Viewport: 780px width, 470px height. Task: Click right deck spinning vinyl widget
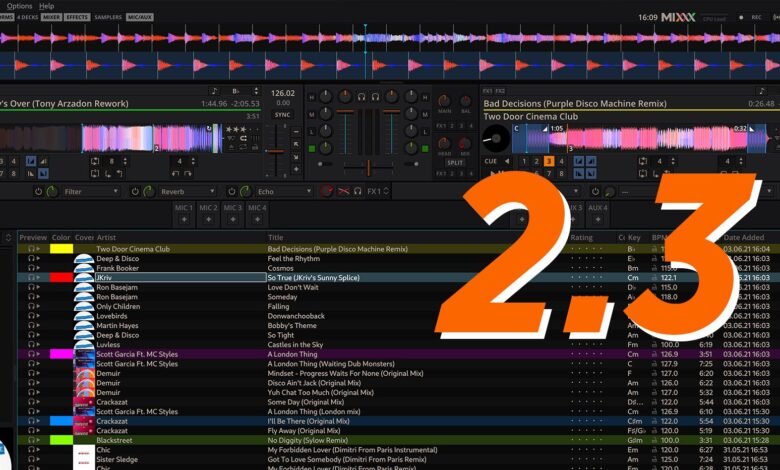[x=496, y=139]
